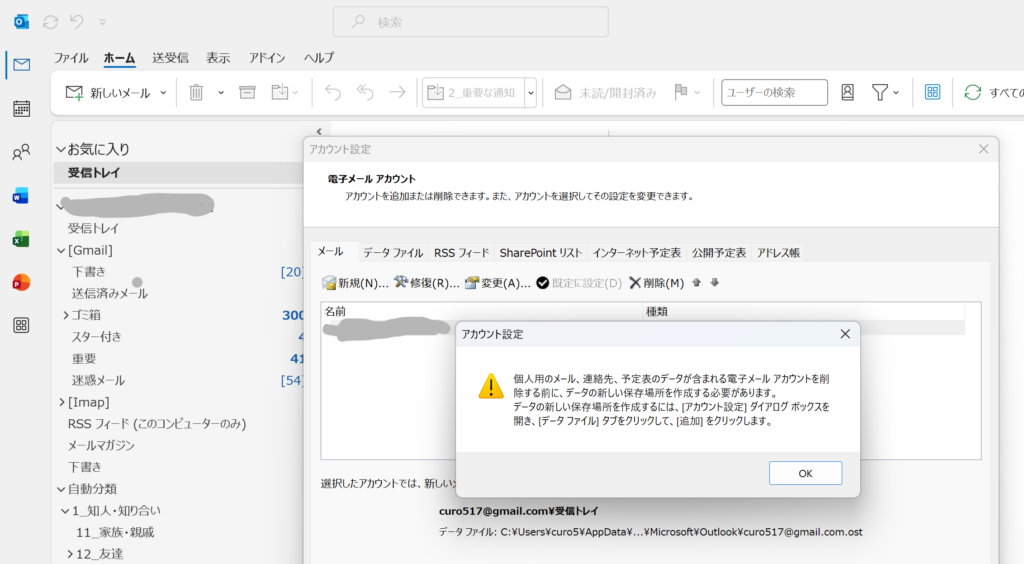
Task: Click the 新しいメール button
Action: coord(108,93)
